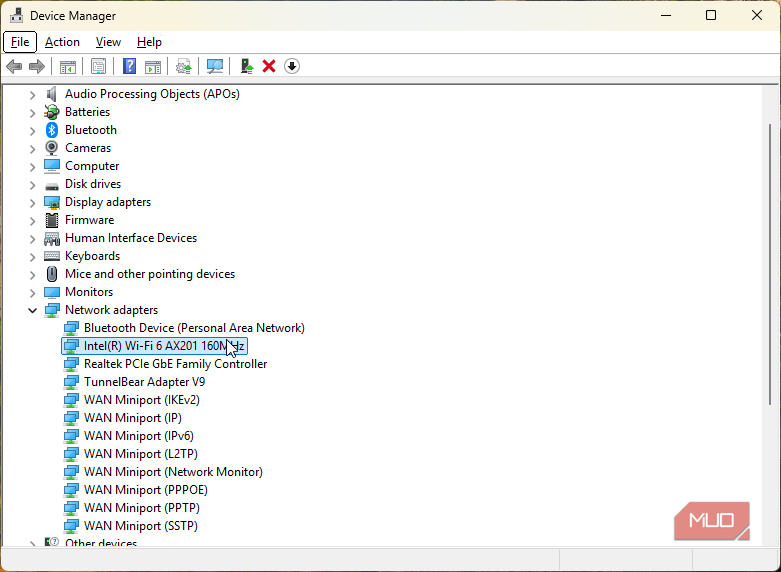Open the Help menu
The image size is (781, 572).
(x=149, y=42)
